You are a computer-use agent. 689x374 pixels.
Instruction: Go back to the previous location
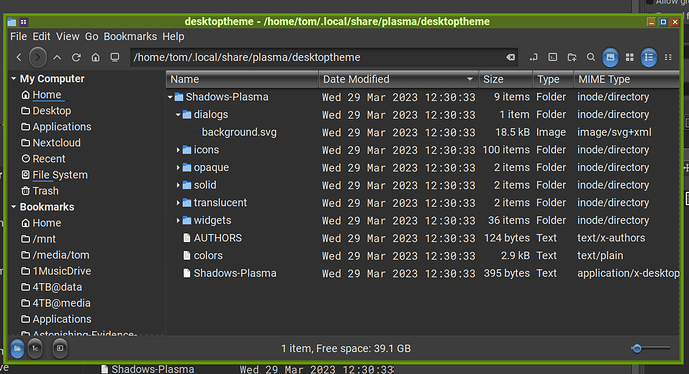click(19, 58)
